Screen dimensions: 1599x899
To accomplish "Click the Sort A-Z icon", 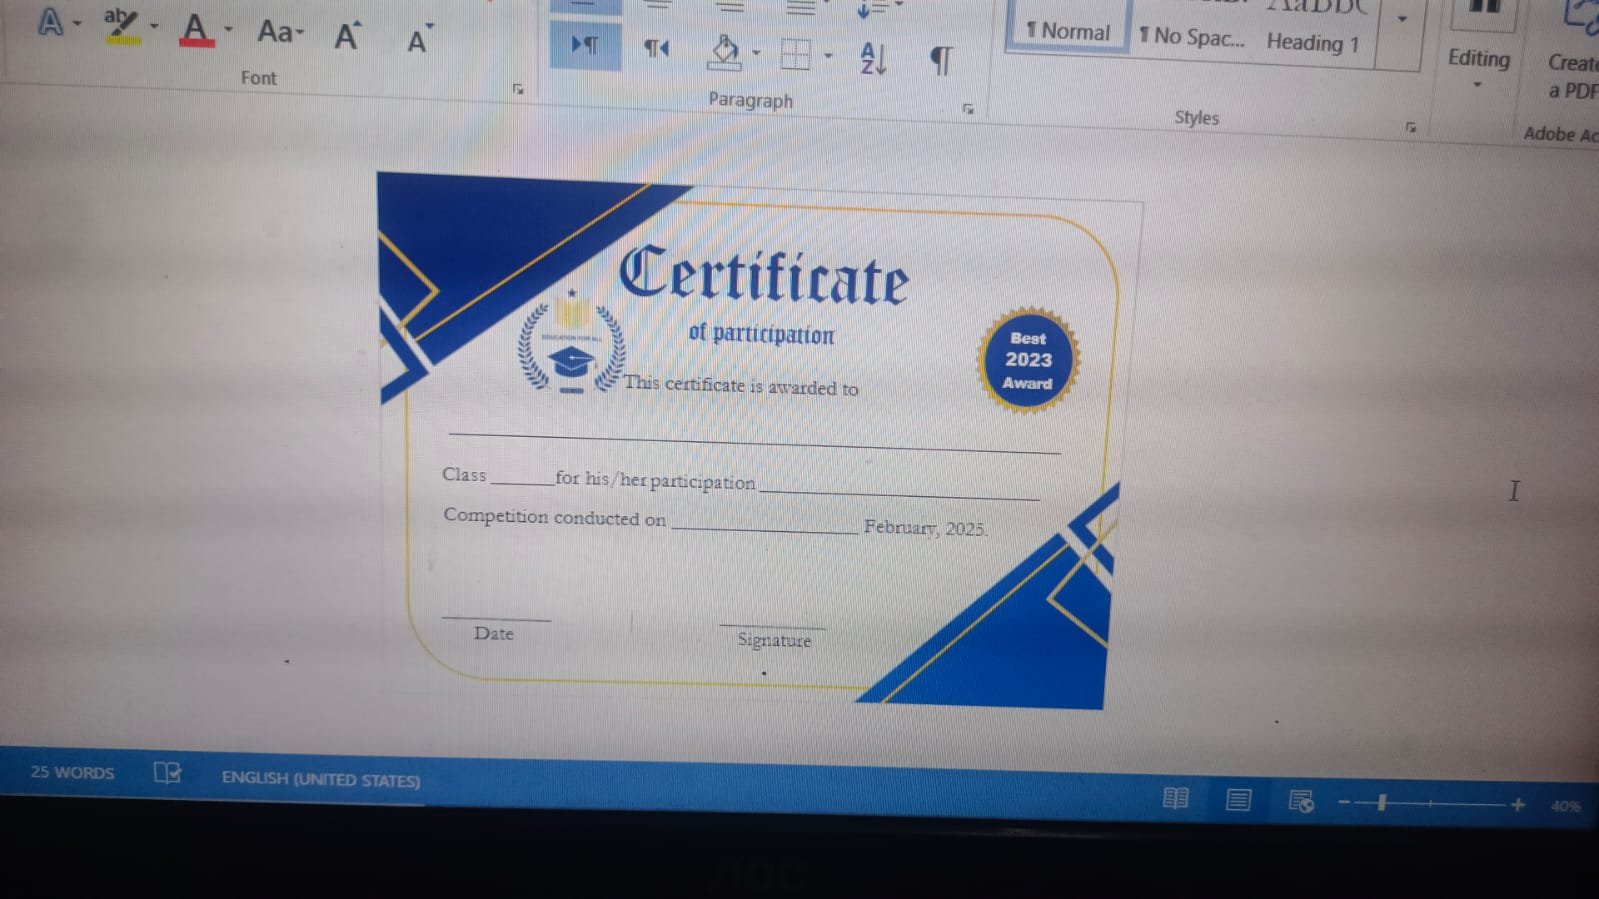I will [873, 58].
